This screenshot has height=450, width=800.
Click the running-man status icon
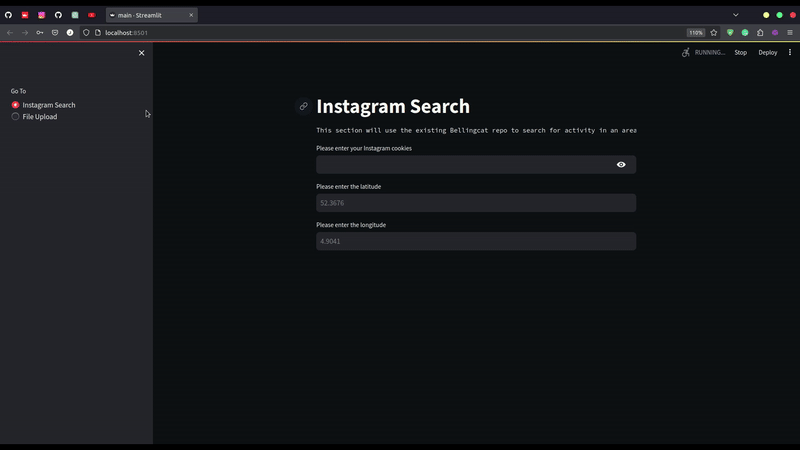click(x=686, y=53)
